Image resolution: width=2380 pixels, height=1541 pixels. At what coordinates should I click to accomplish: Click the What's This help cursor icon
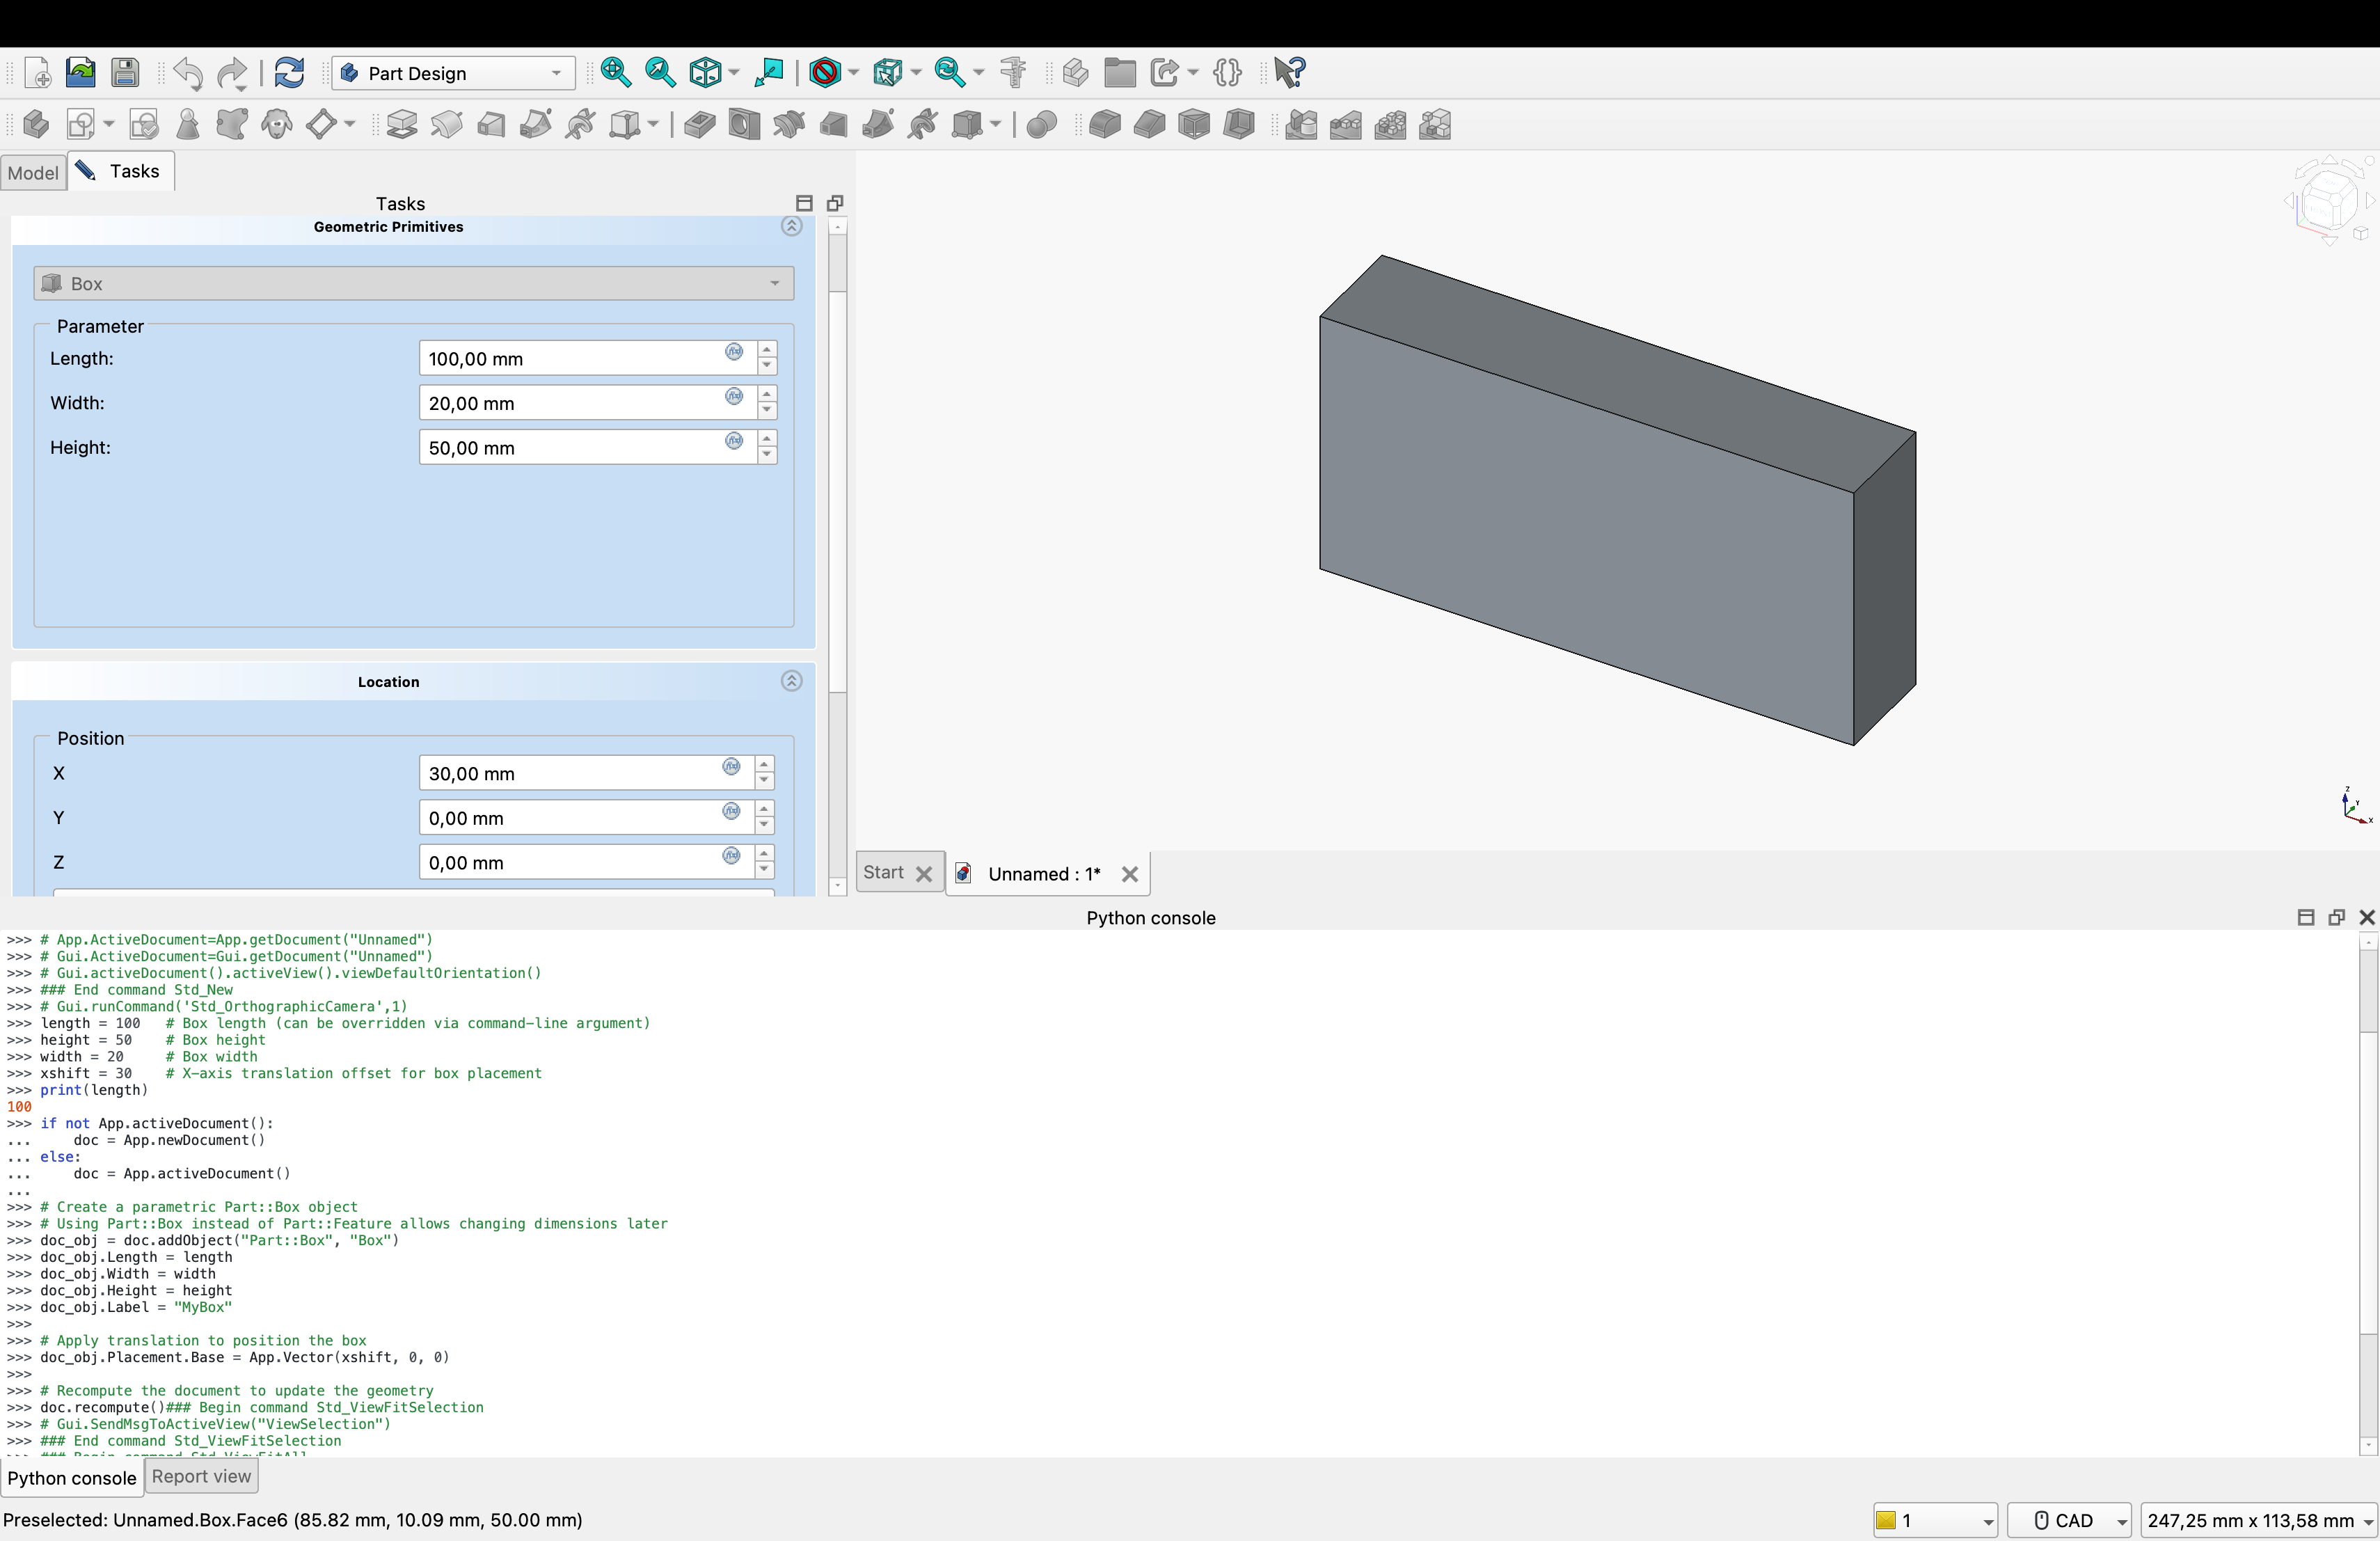click(1289, 73)
